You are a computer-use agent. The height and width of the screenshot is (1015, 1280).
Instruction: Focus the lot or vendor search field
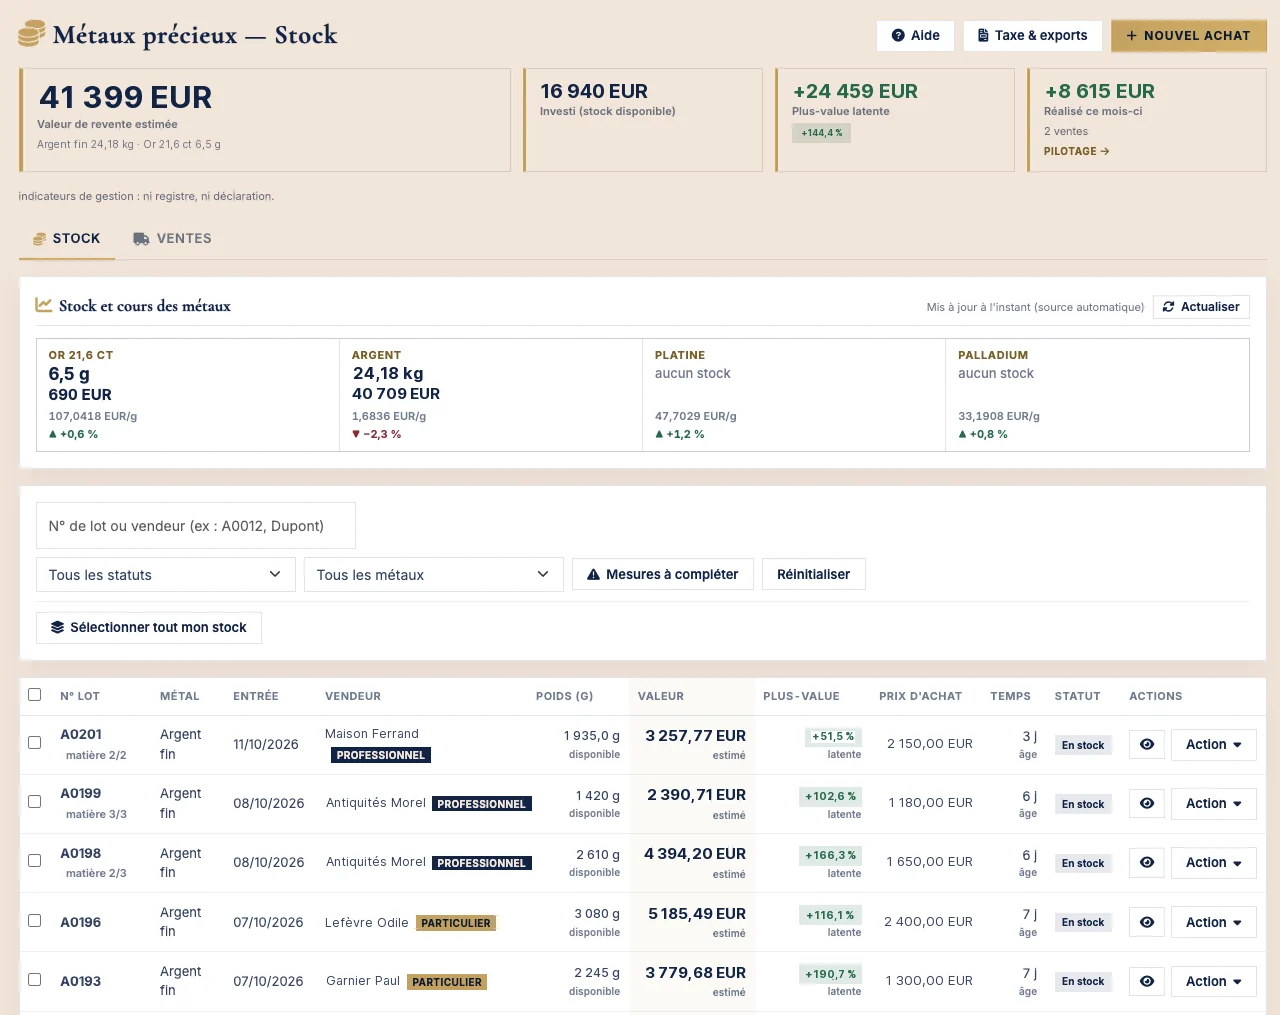point(196,526)
